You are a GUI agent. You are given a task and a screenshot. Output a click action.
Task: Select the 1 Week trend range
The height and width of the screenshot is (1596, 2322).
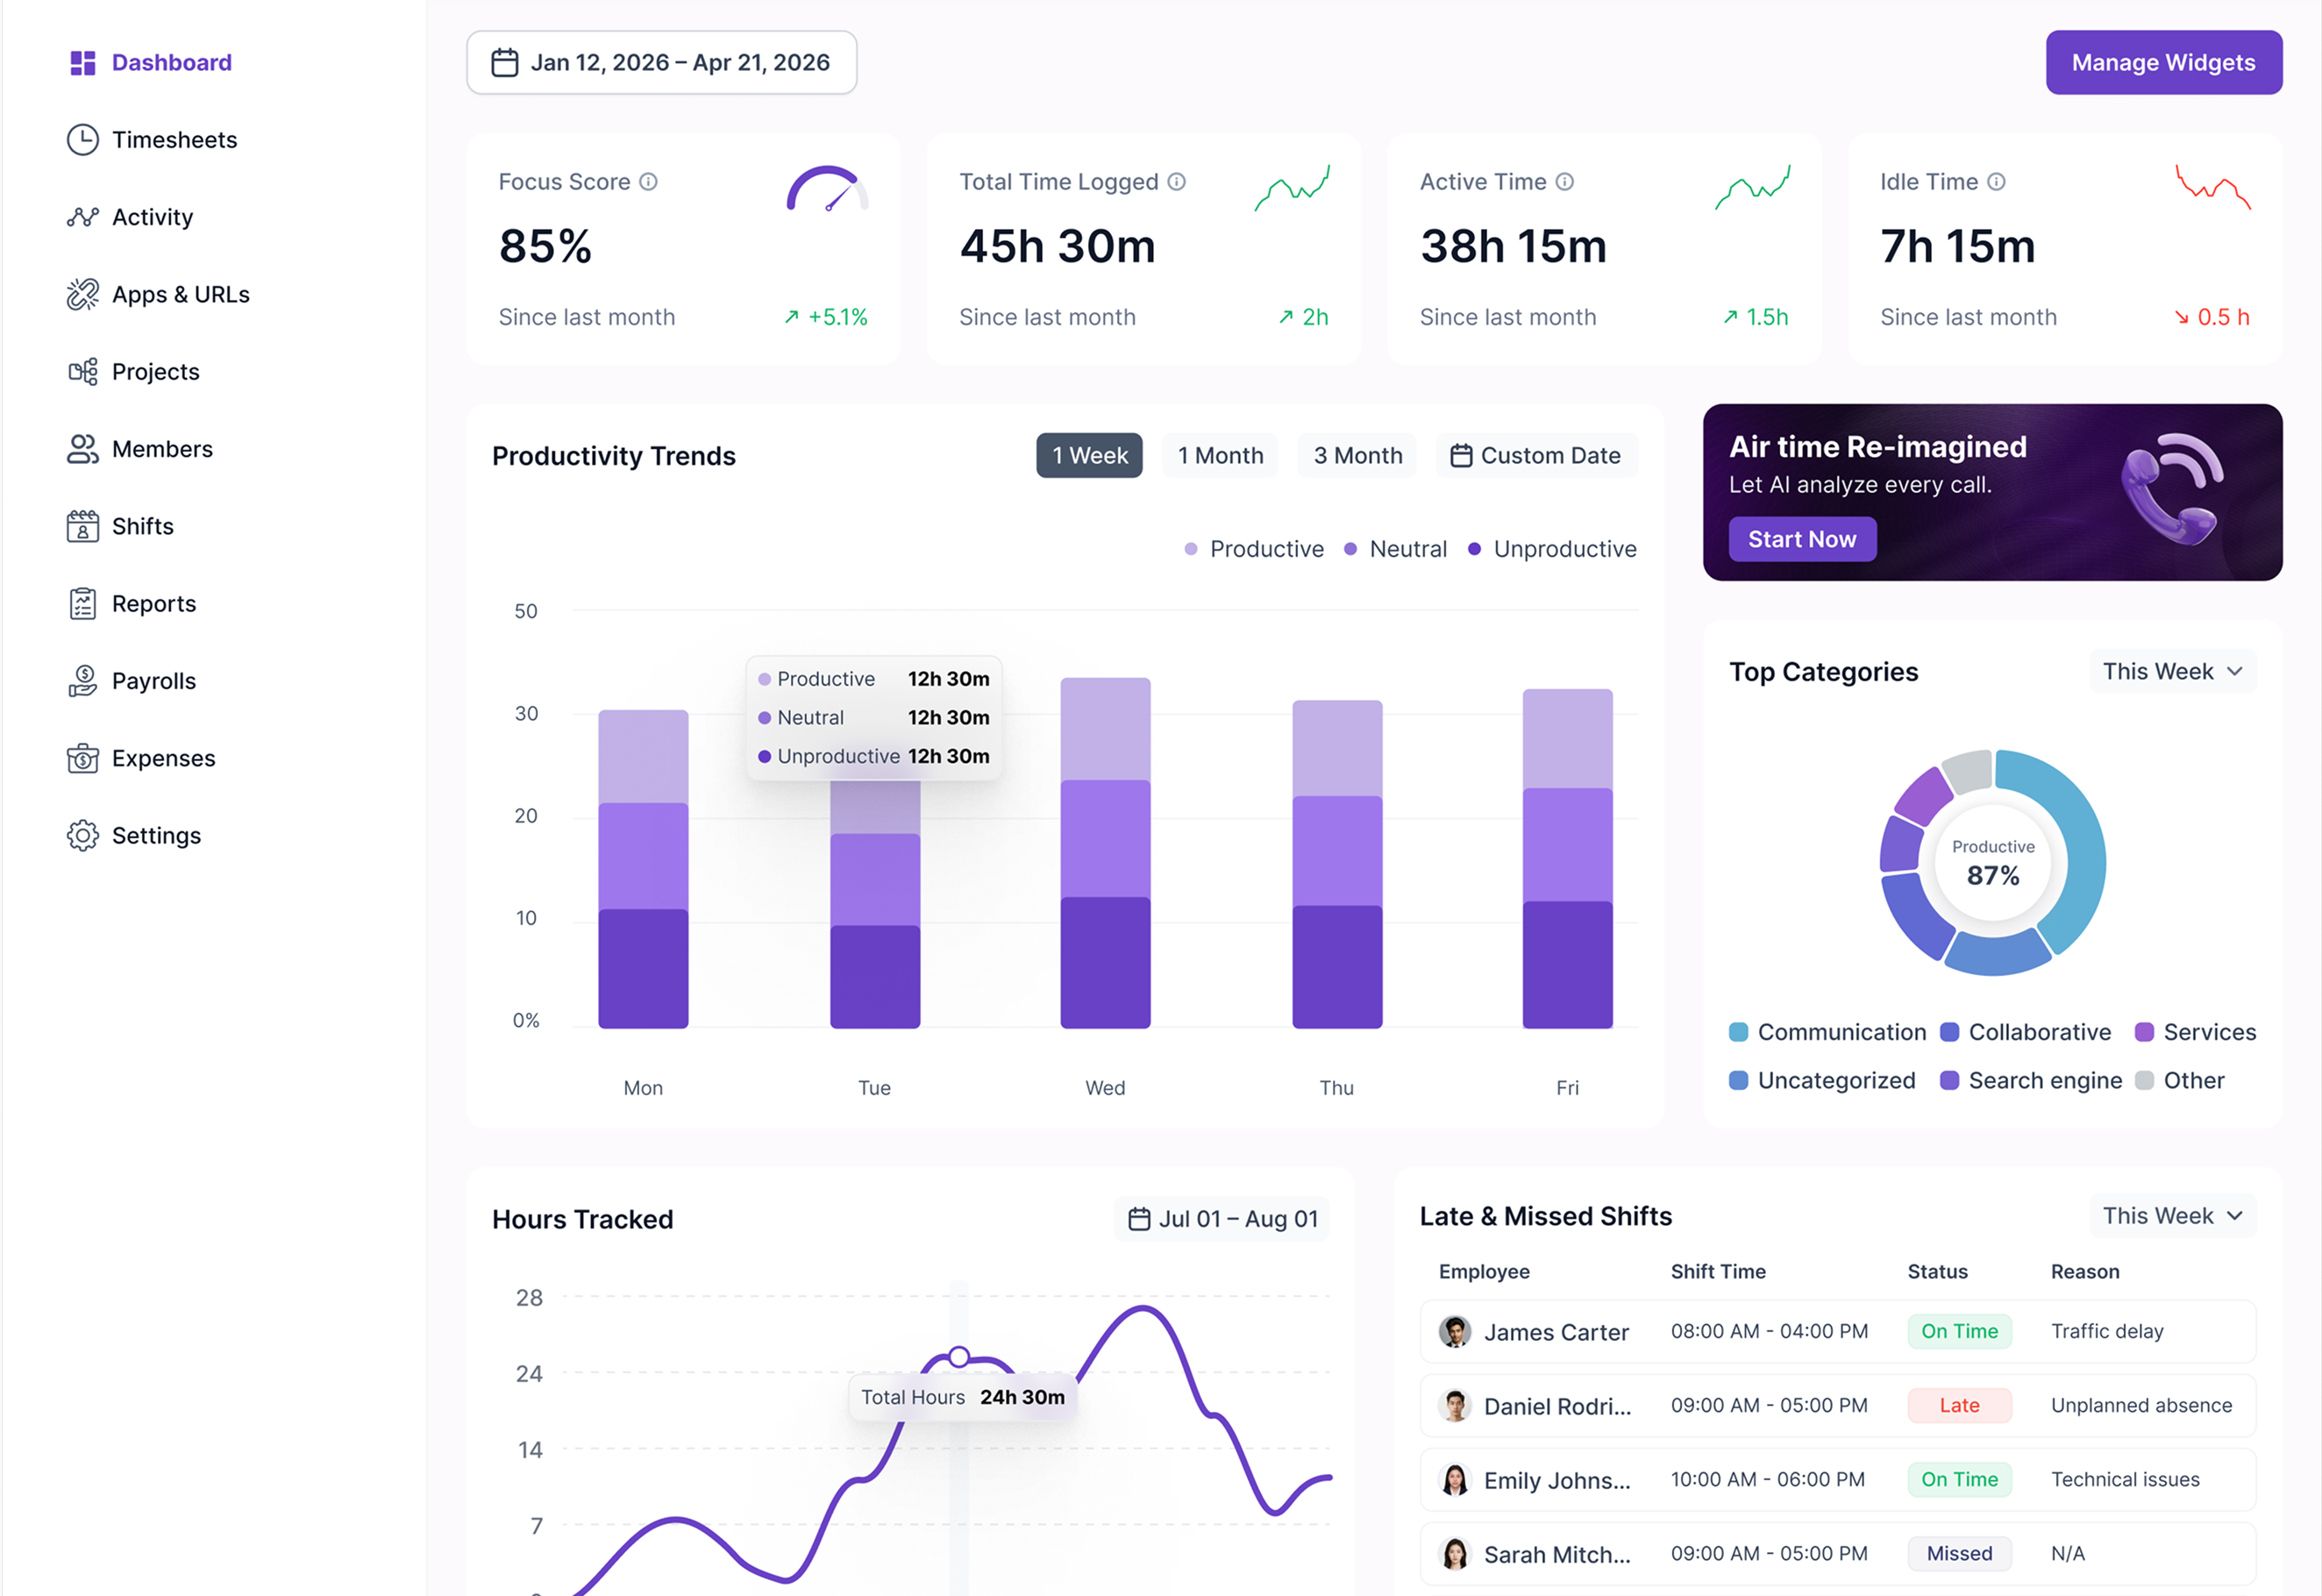pos(1089,456)
